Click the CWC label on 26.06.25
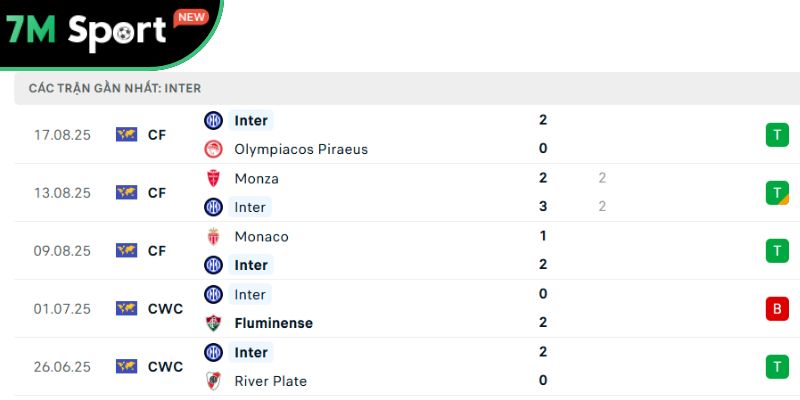The width and height of the screenshot is (800, 400). [165, 367]
